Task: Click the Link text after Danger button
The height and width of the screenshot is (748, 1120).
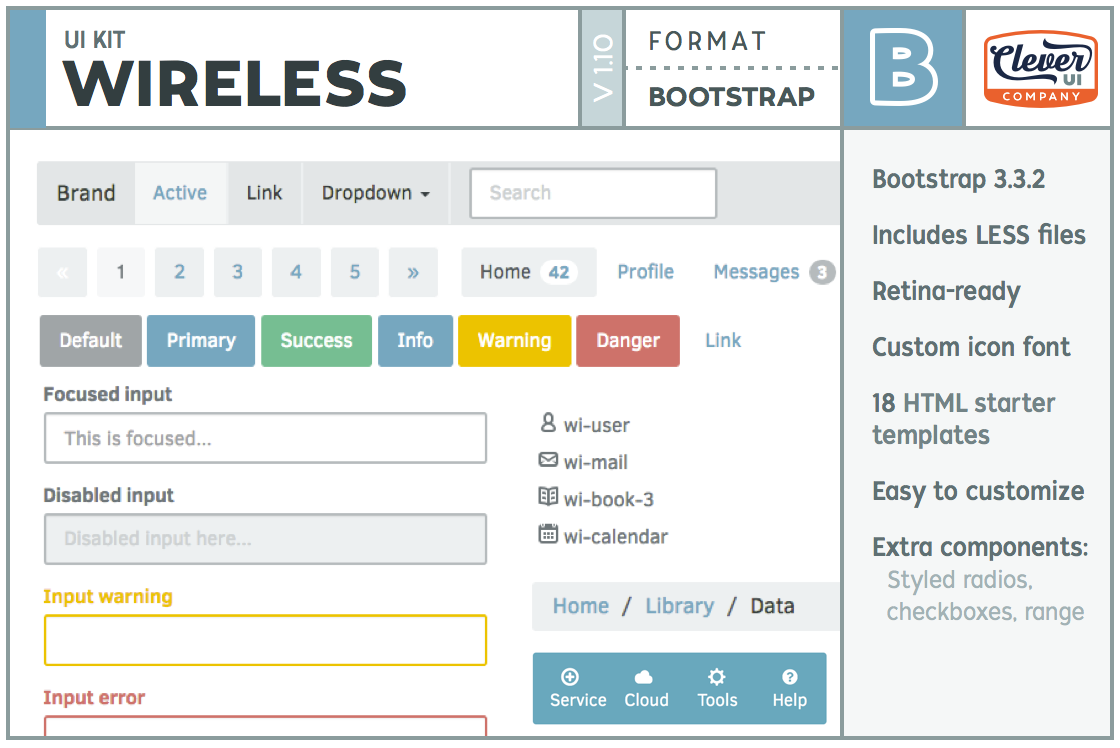Action: tap(723, 341)
